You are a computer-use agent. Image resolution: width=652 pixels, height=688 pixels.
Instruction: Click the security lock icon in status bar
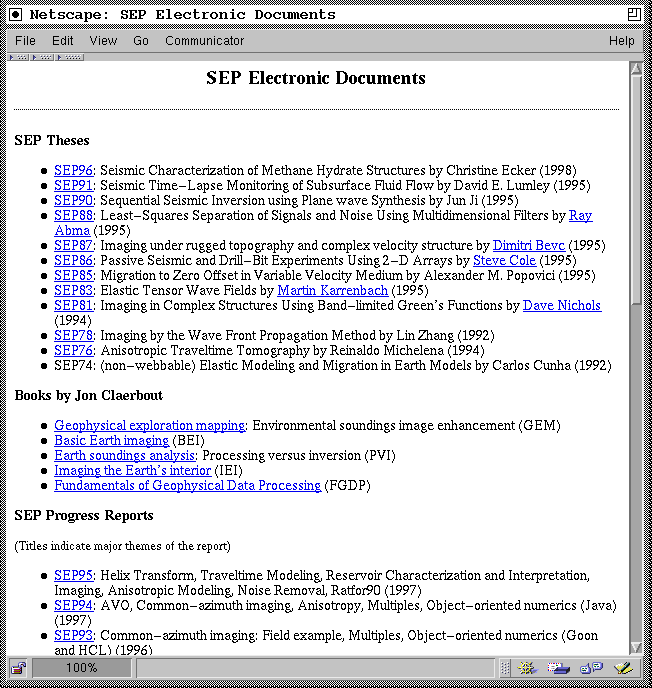[x=18, y=668]
